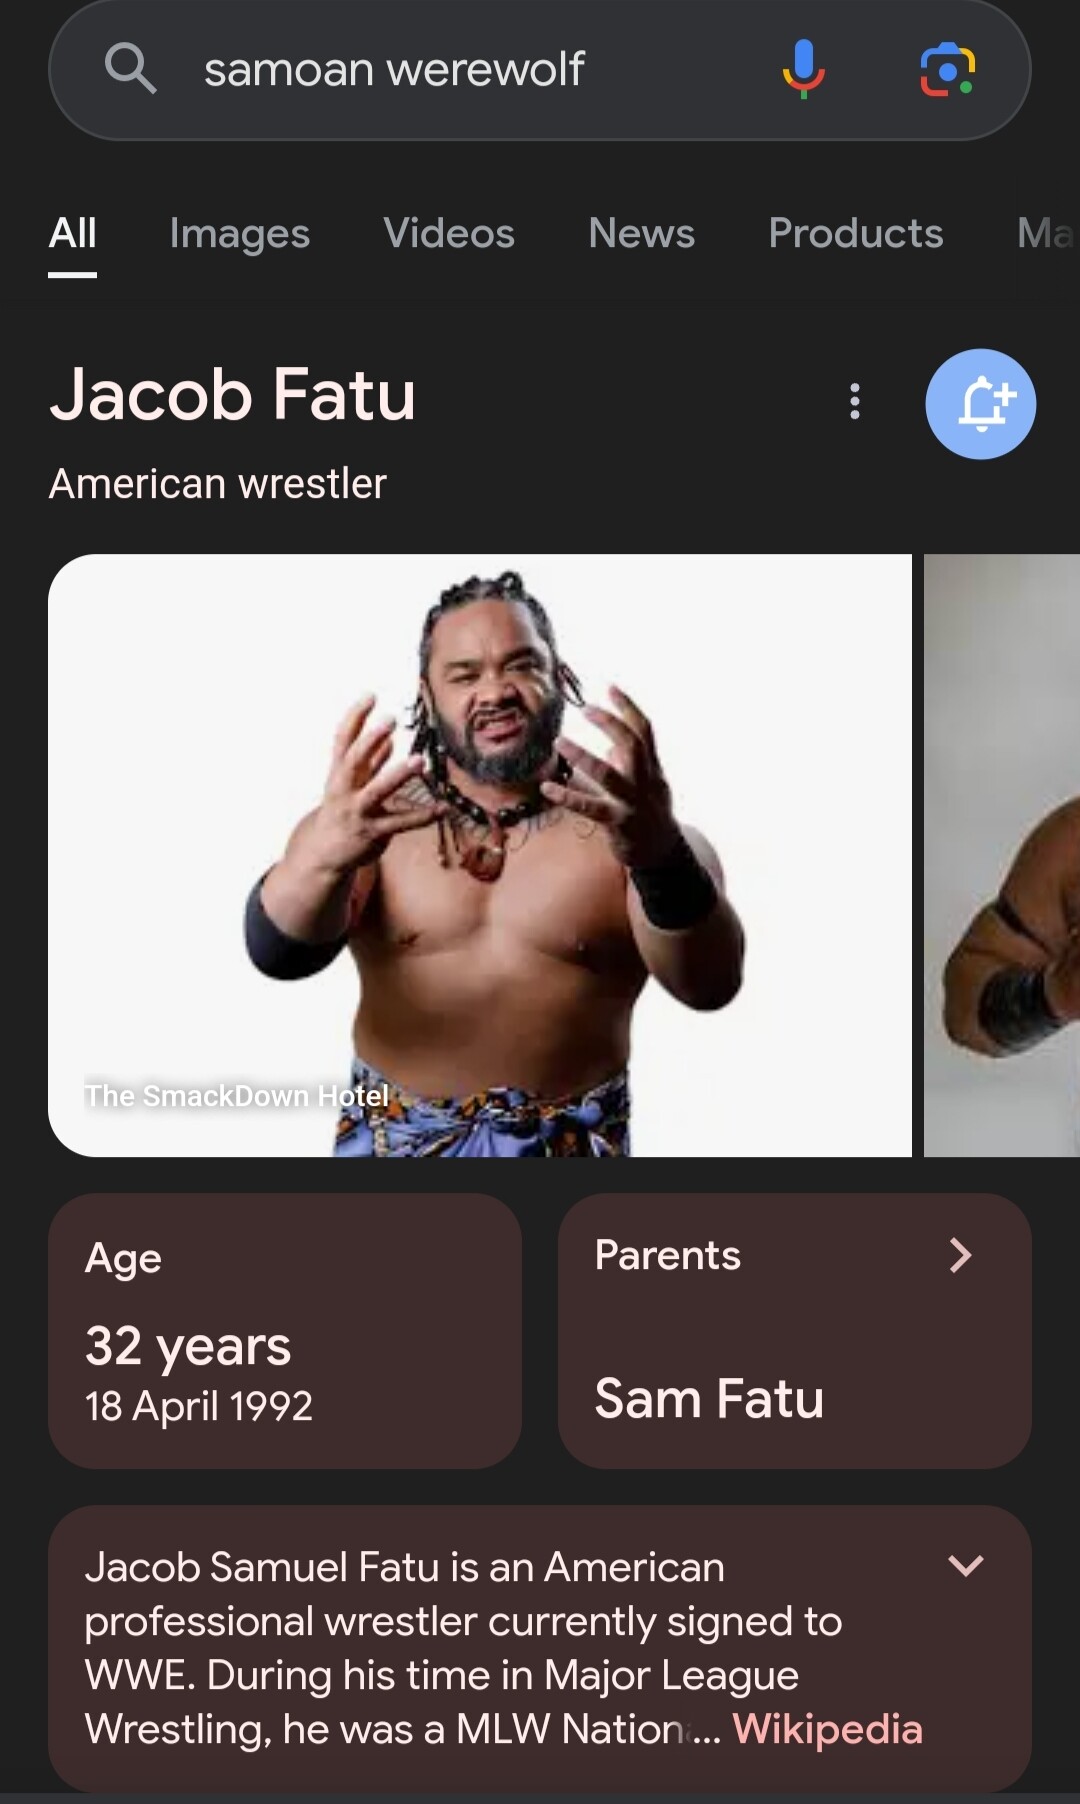The height and width of the screenshot is (1804, 1080).
Task: Tap the Age 32 years card
Action: [285, 1330]
